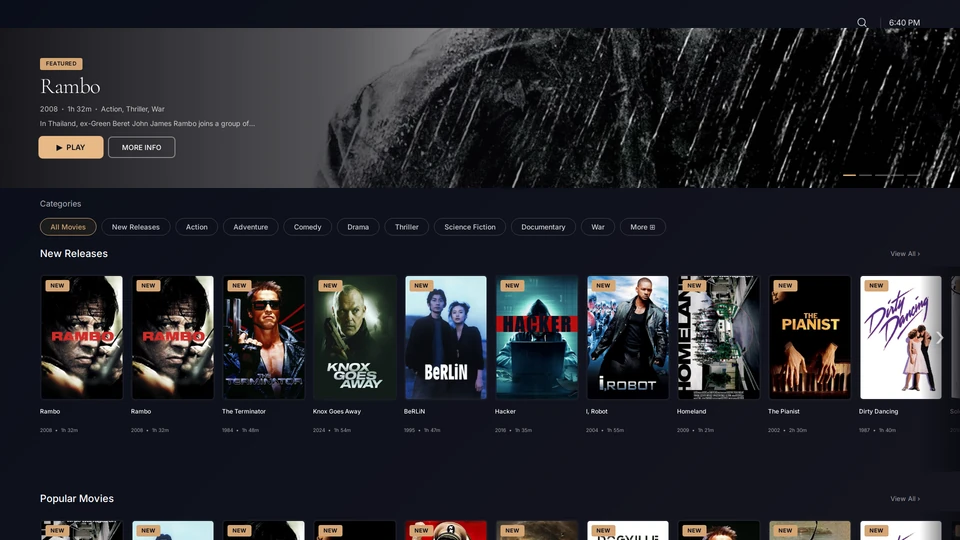Open the search magnifier icon
Screen dimensions: 960x540
click(861, 23)
